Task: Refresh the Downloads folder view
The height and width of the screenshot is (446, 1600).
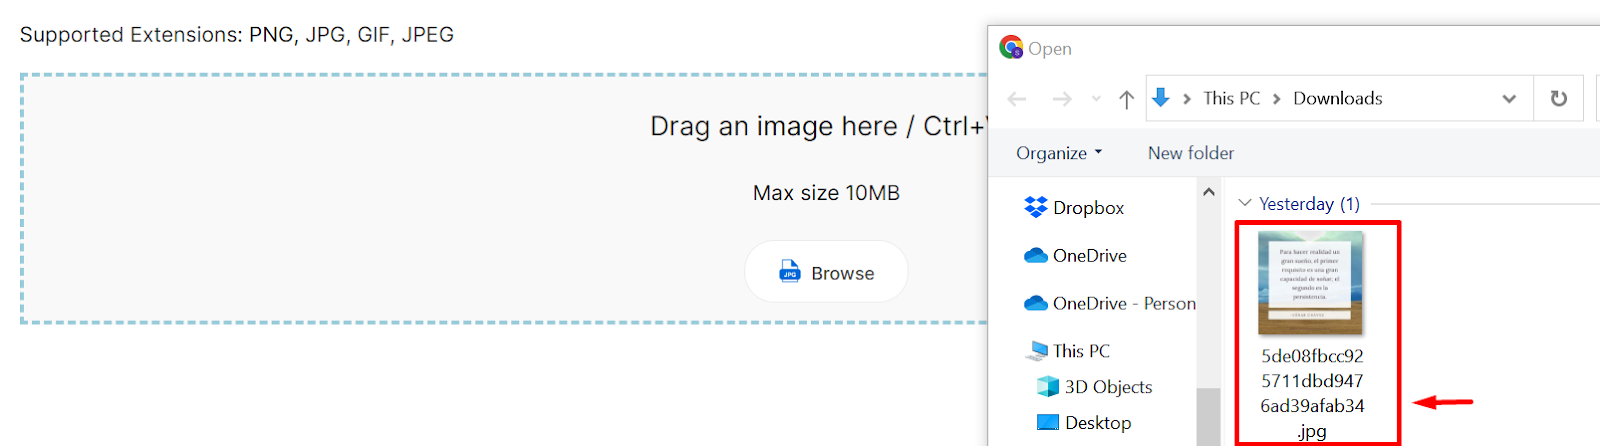Action: (1558, 99)
